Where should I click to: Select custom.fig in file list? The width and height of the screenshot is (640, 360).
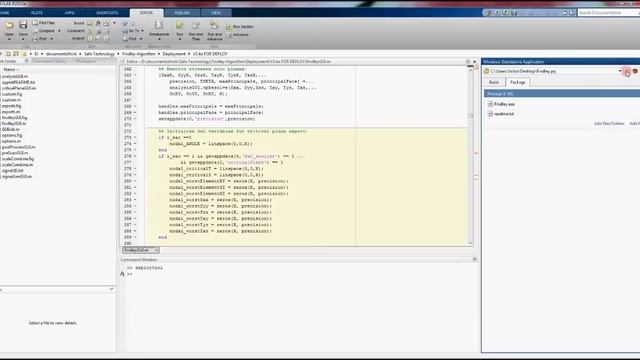[x=11, y=94]
